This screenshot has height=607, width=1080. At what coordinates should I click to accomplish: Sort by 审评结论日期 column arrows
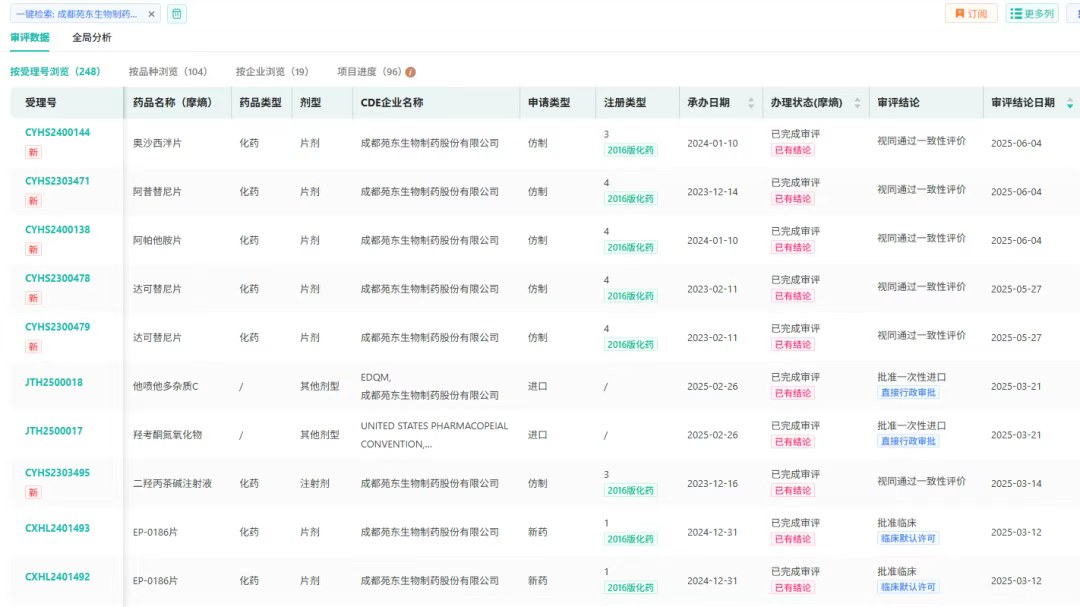(x=1070, y=103)
